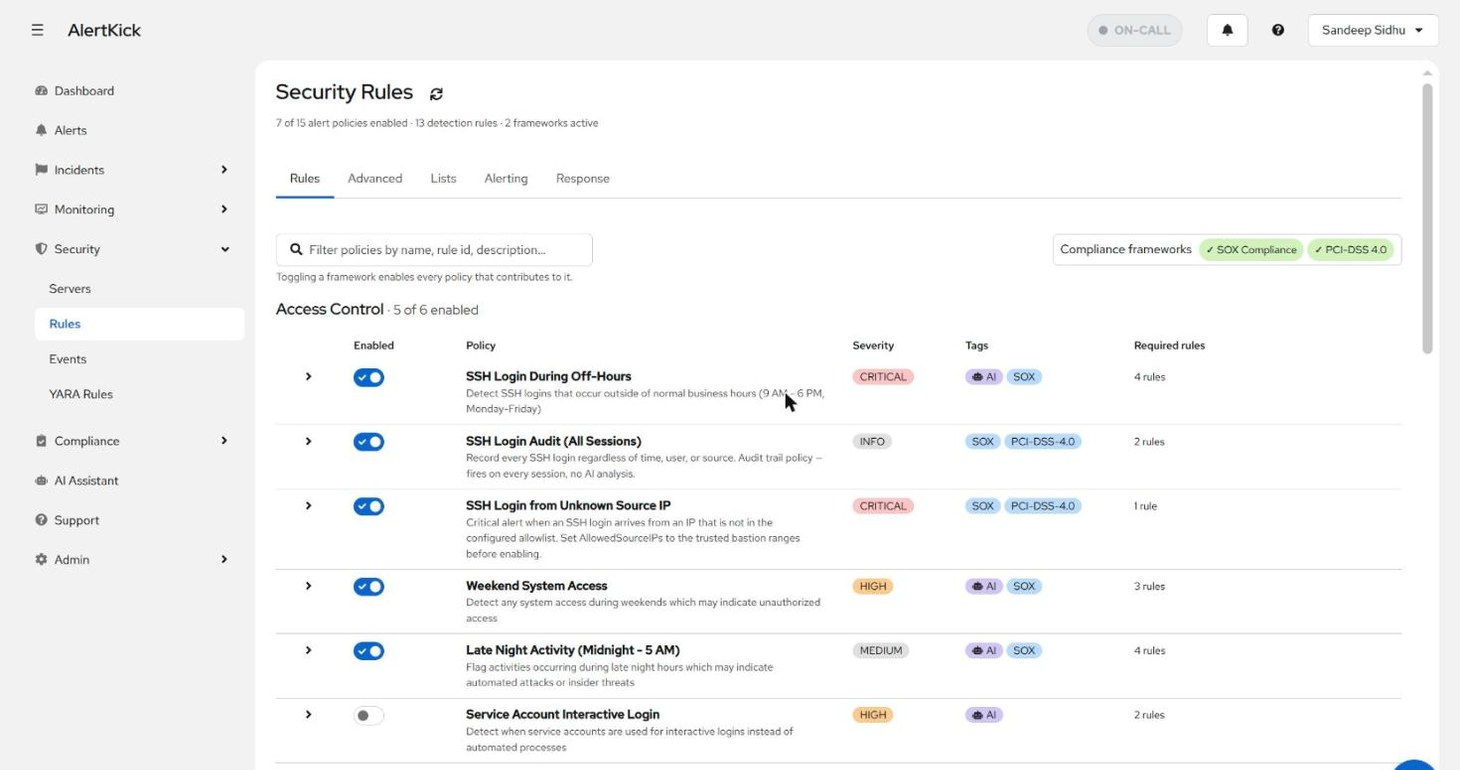Click the Monitoring chart icon
Image resolution: width=1460 pixels, height=770 pixels.
[41, 209]
